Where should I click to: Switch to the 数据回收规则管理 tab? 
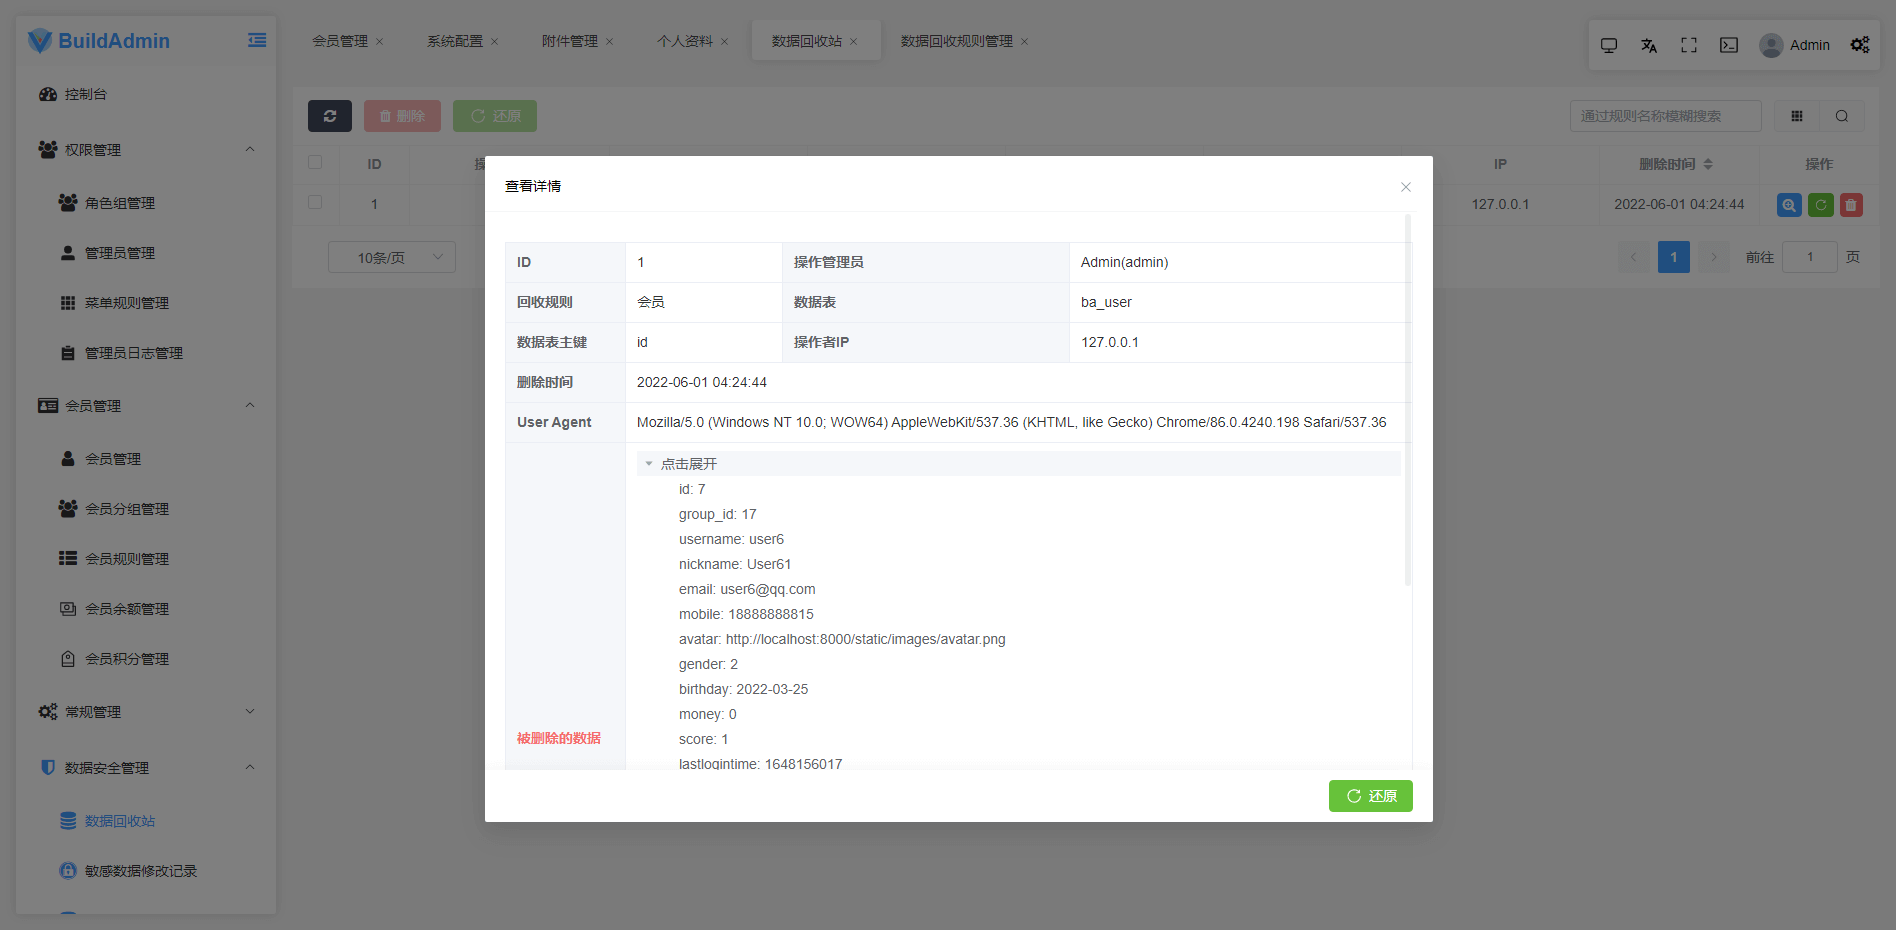(955, 41)
